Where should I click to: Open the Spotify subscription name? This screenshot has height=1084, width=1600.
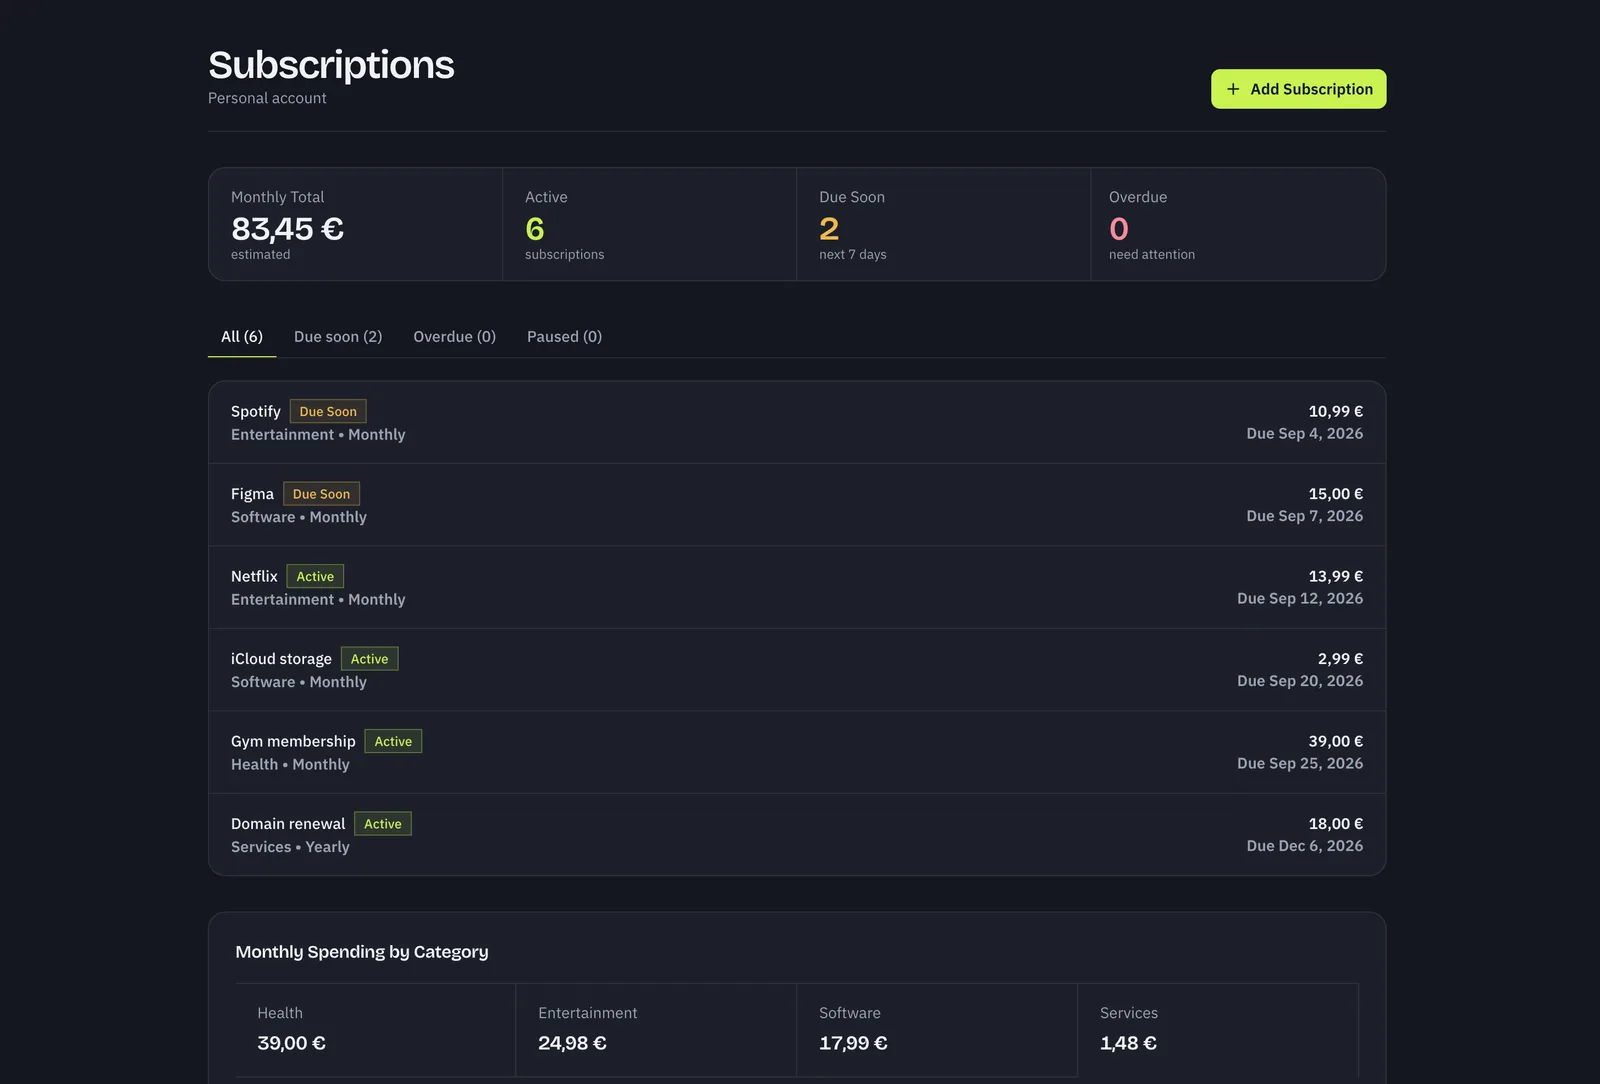click(x=256, y=411)
